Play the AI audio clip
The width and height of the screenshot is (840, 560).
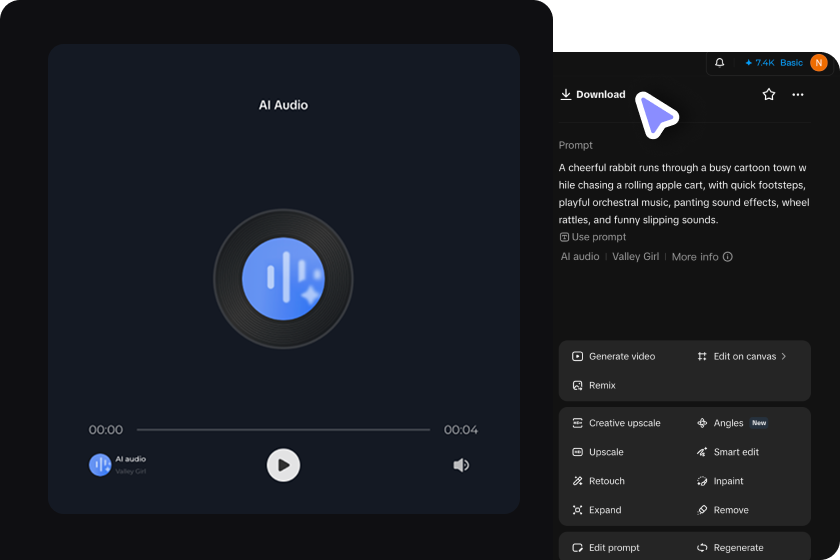click(x=283, y=465)
